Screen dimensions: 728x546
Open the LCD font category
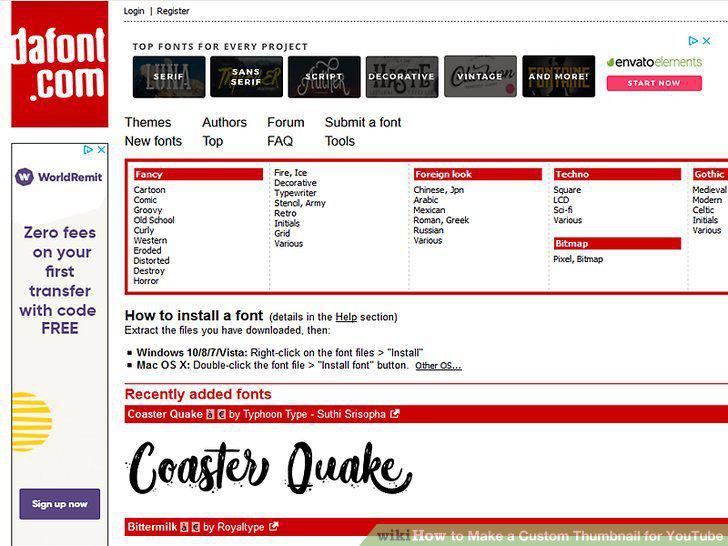click(561, 200)
